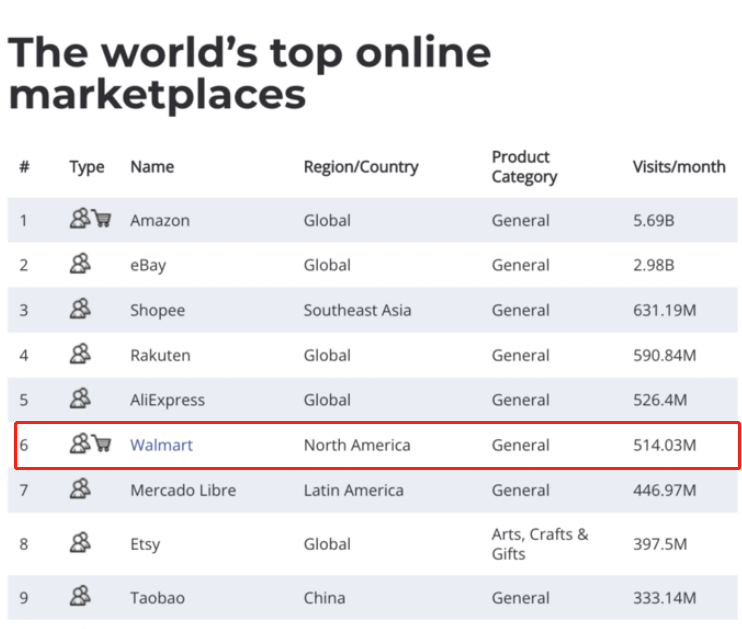
Task: Select the Etsy name cell
Action: click(x=145, y=544)
